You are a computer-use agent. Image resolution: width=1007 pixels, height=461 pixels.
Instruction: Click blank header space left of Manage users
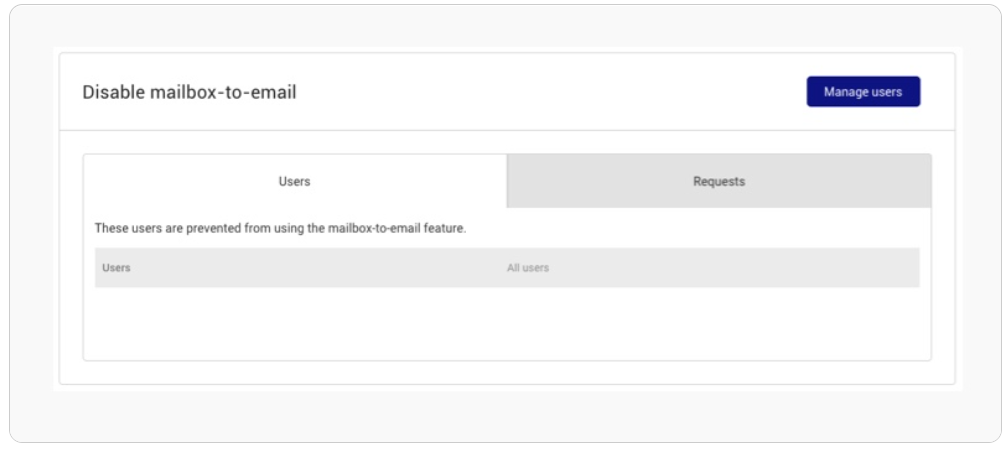click(546, 92)
